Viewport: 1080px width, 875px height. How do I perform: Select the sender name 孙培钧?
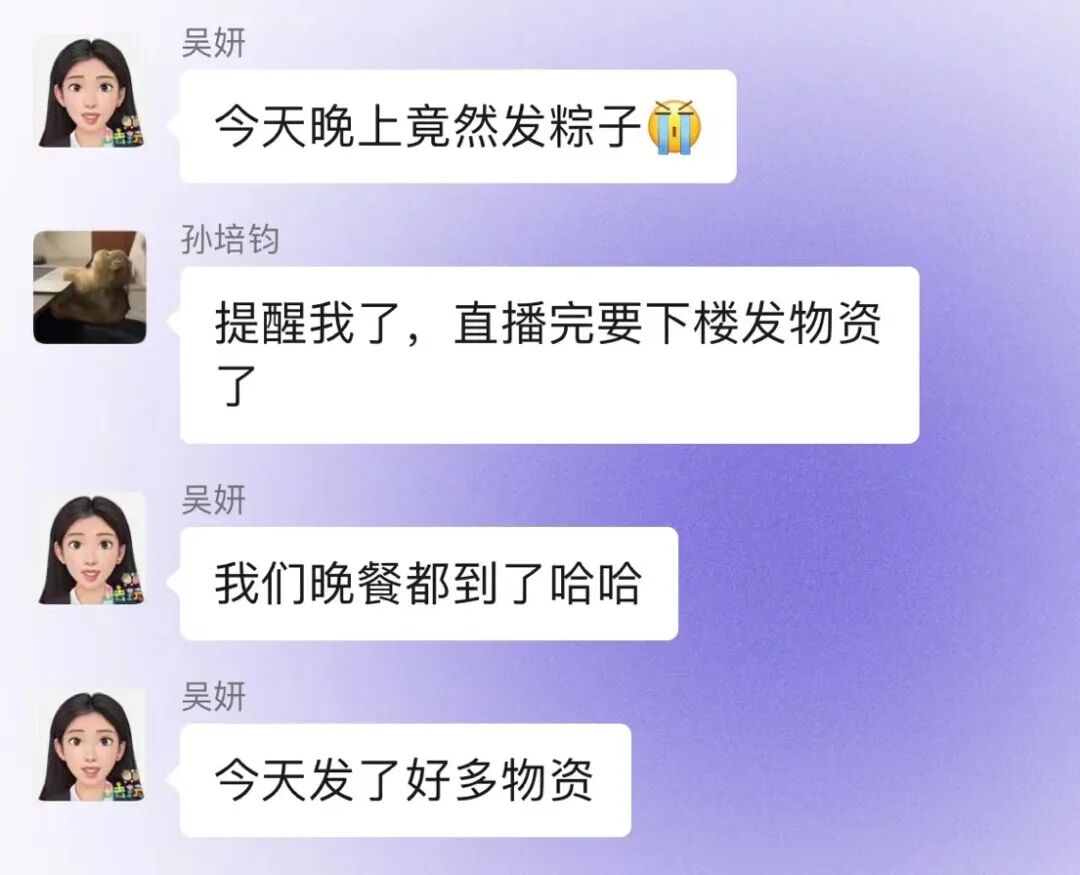pyautogui.click(x=230, y=239)
